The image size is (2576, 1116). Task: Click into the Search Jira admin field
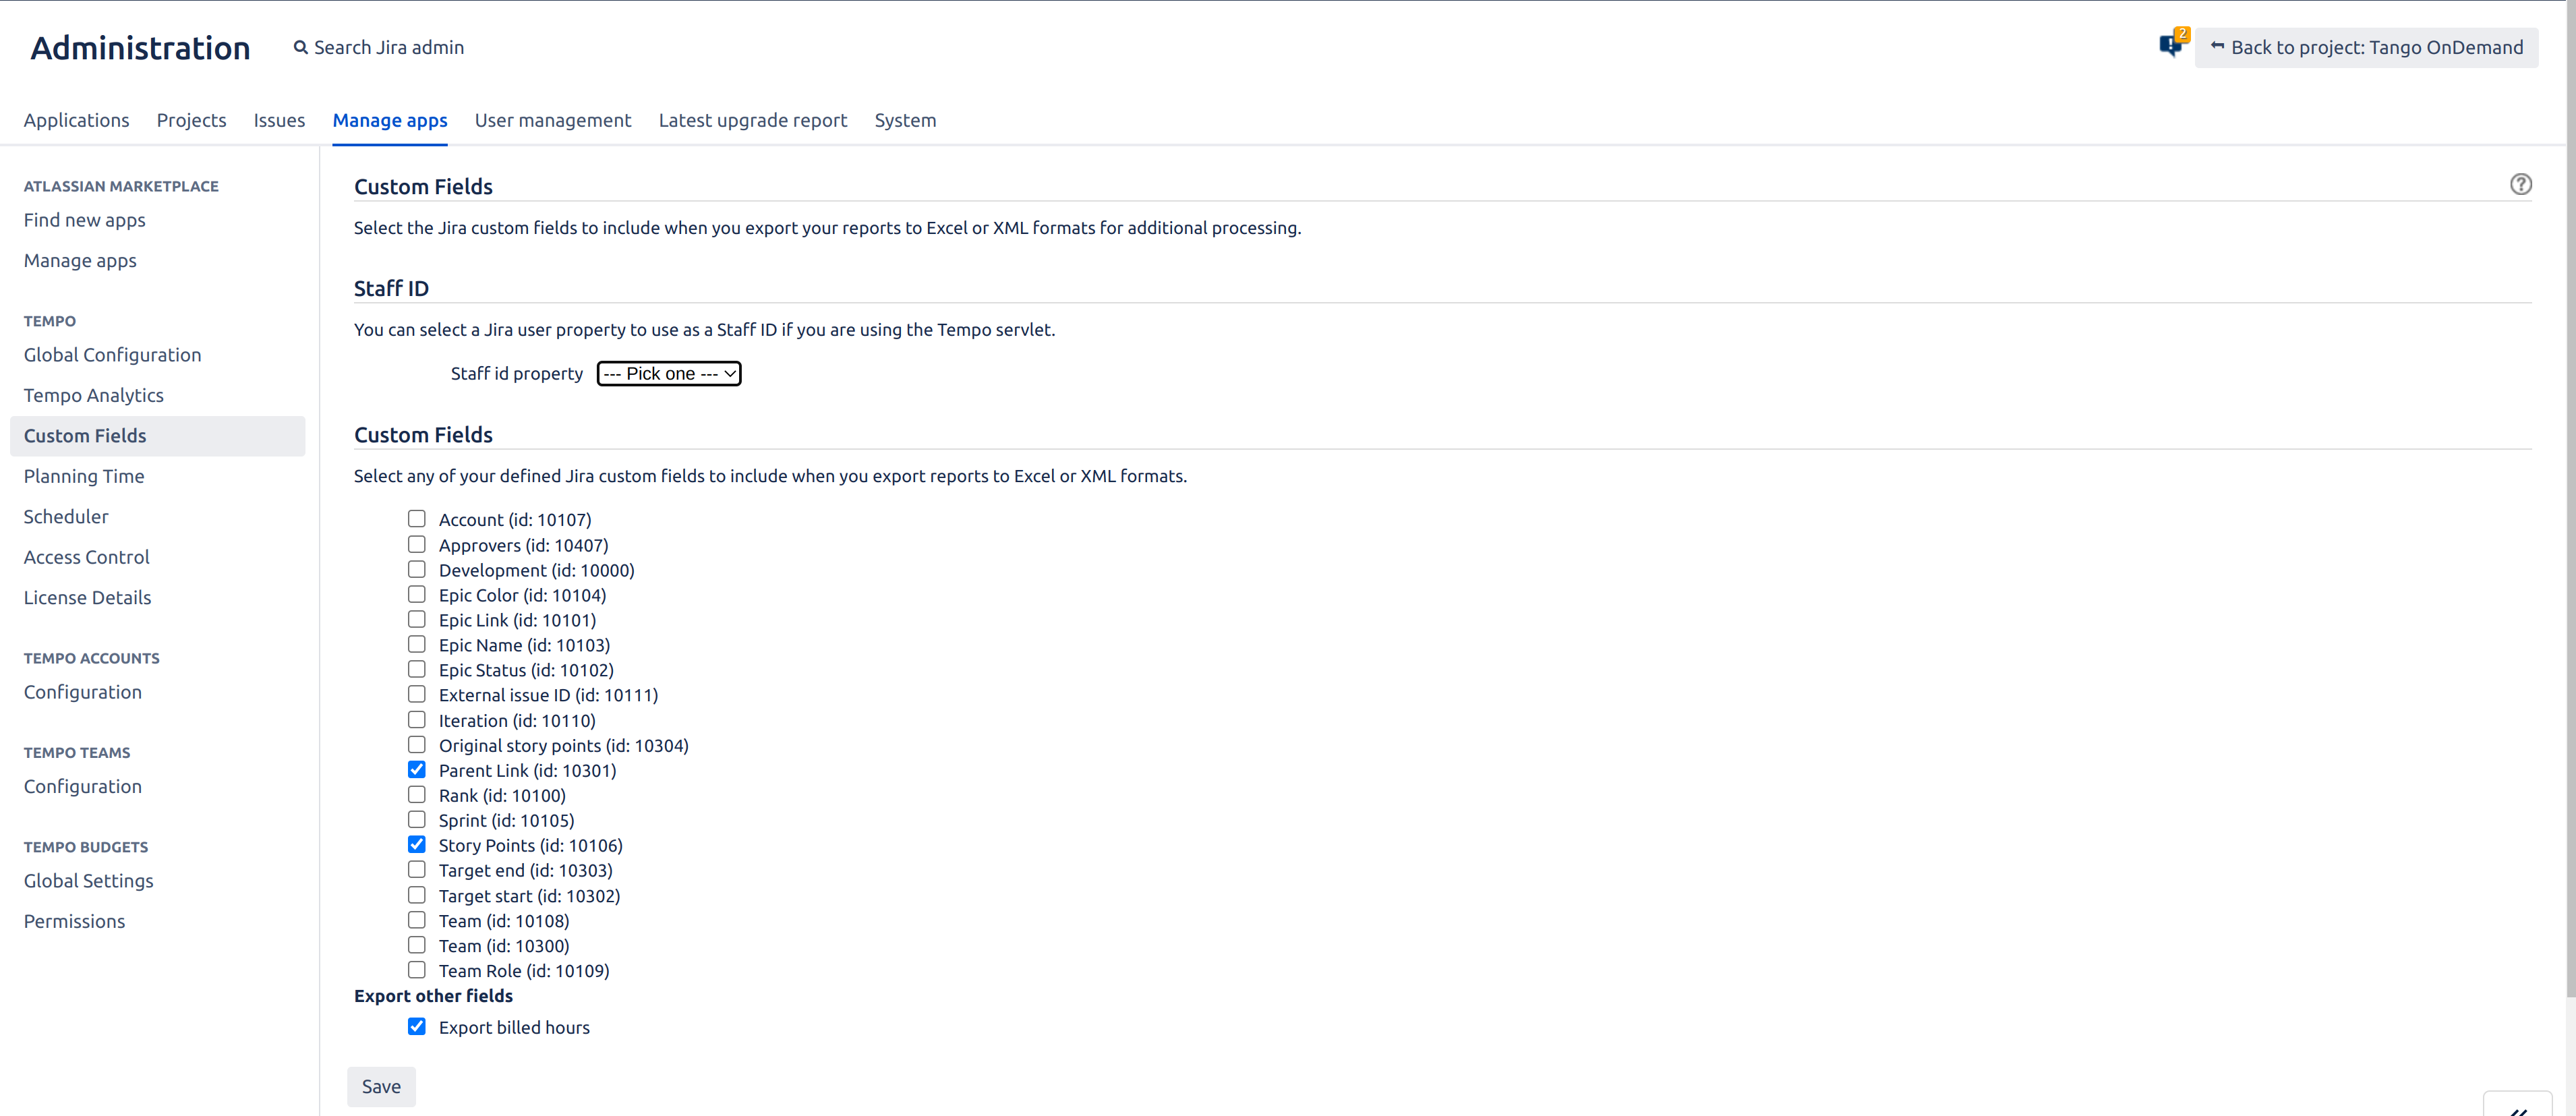click(390, 47)
